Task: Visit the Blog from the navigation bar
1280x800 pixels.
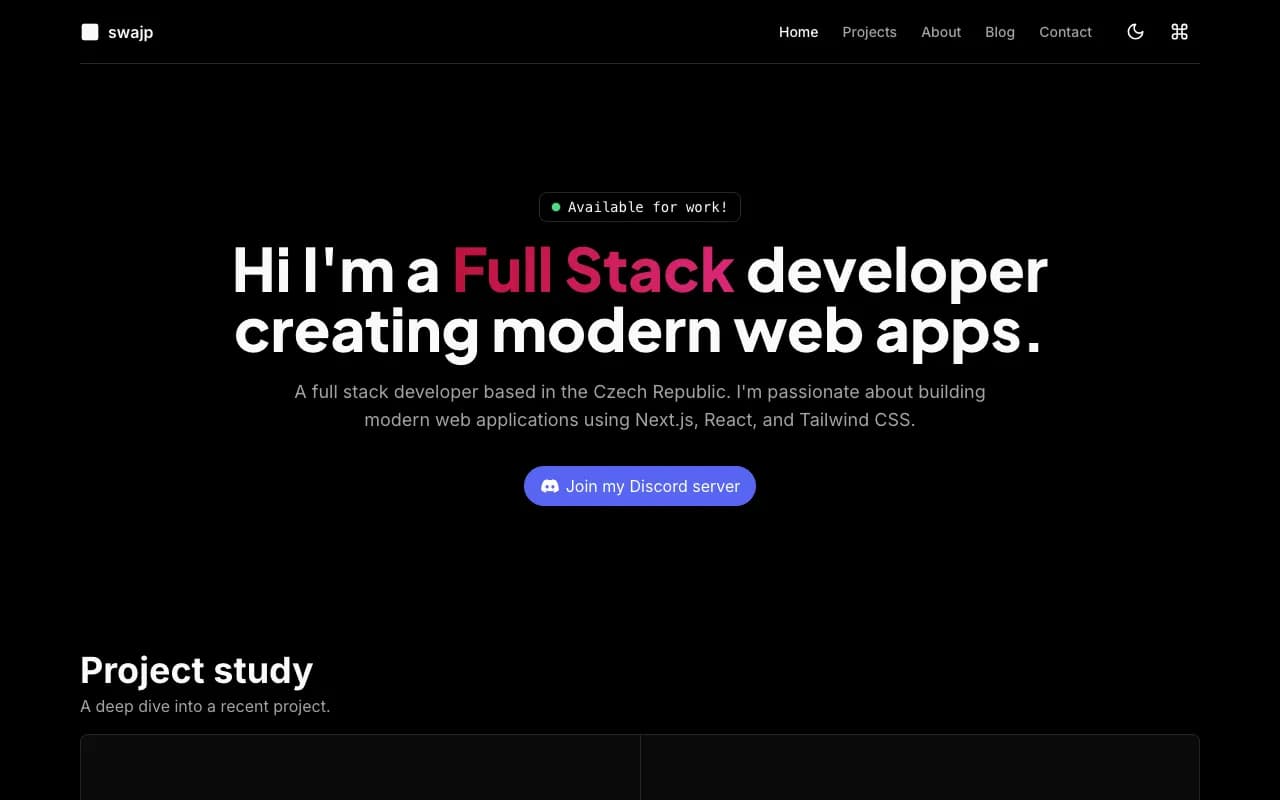Action: pyautogui.click(x=999, y=31)
